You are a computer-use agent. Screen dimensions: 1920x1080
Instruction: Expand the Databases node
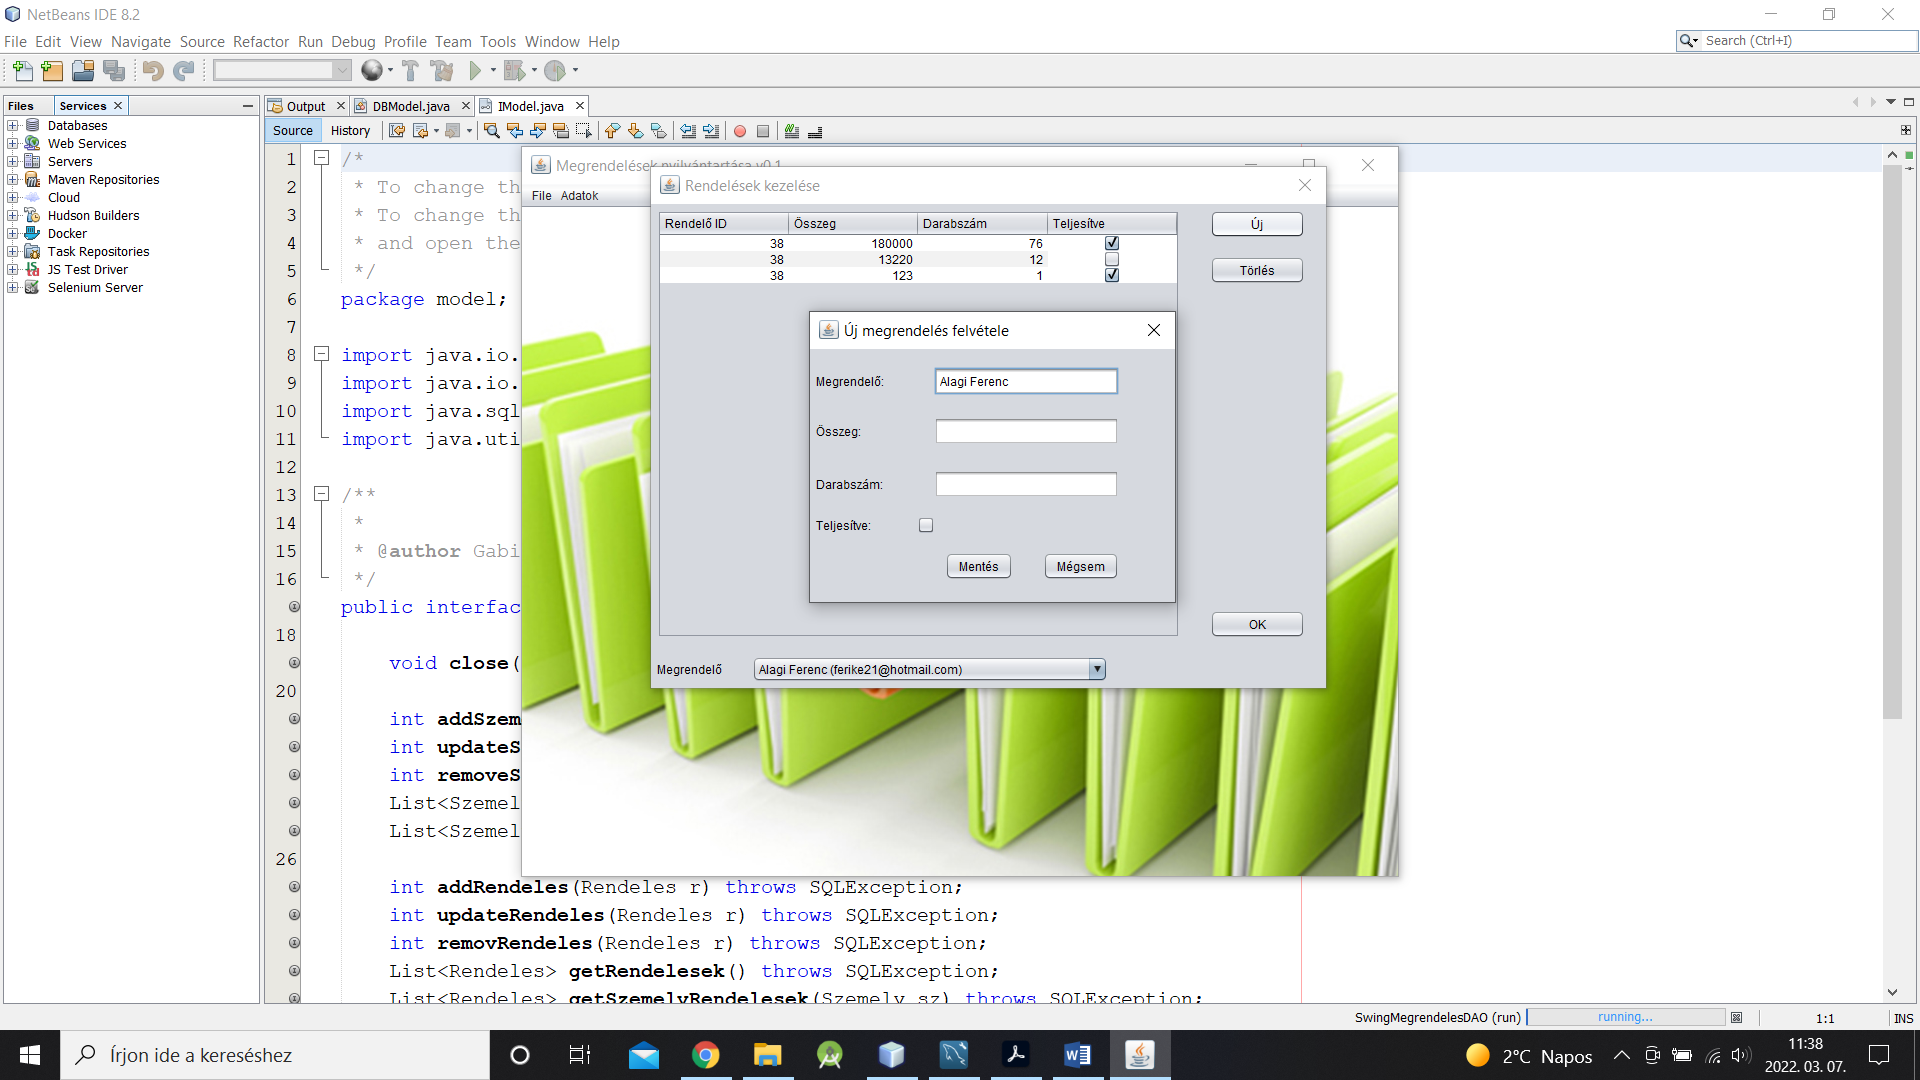point(13,125)
